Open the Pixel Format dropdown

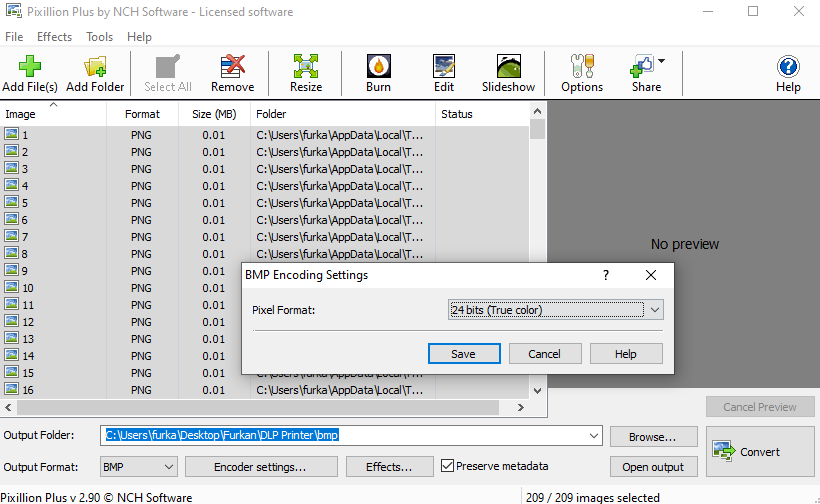click(x=556, y=310)
